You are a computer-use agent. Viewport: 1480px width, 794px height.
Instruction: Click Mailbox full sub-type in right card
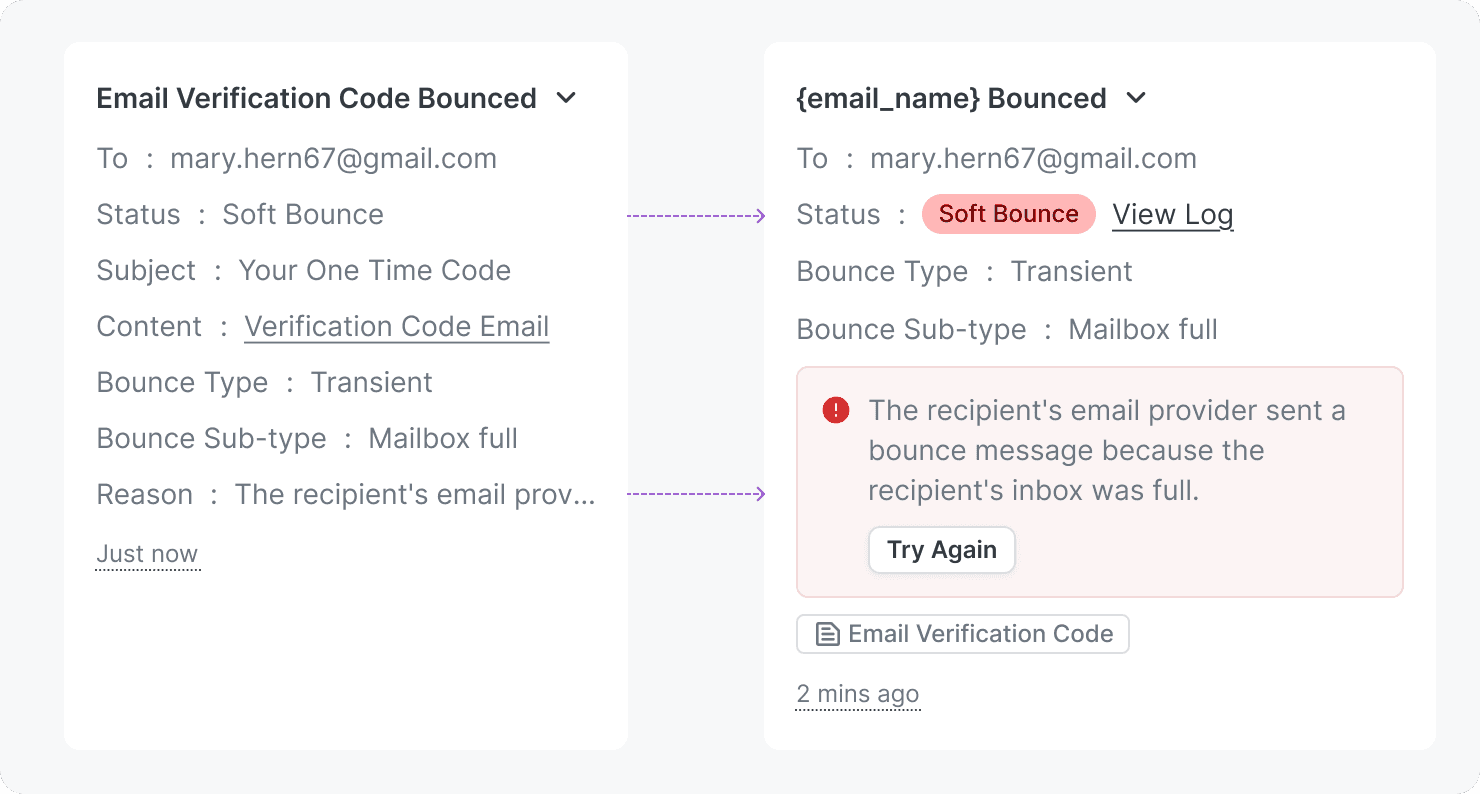click(1143, 330)
